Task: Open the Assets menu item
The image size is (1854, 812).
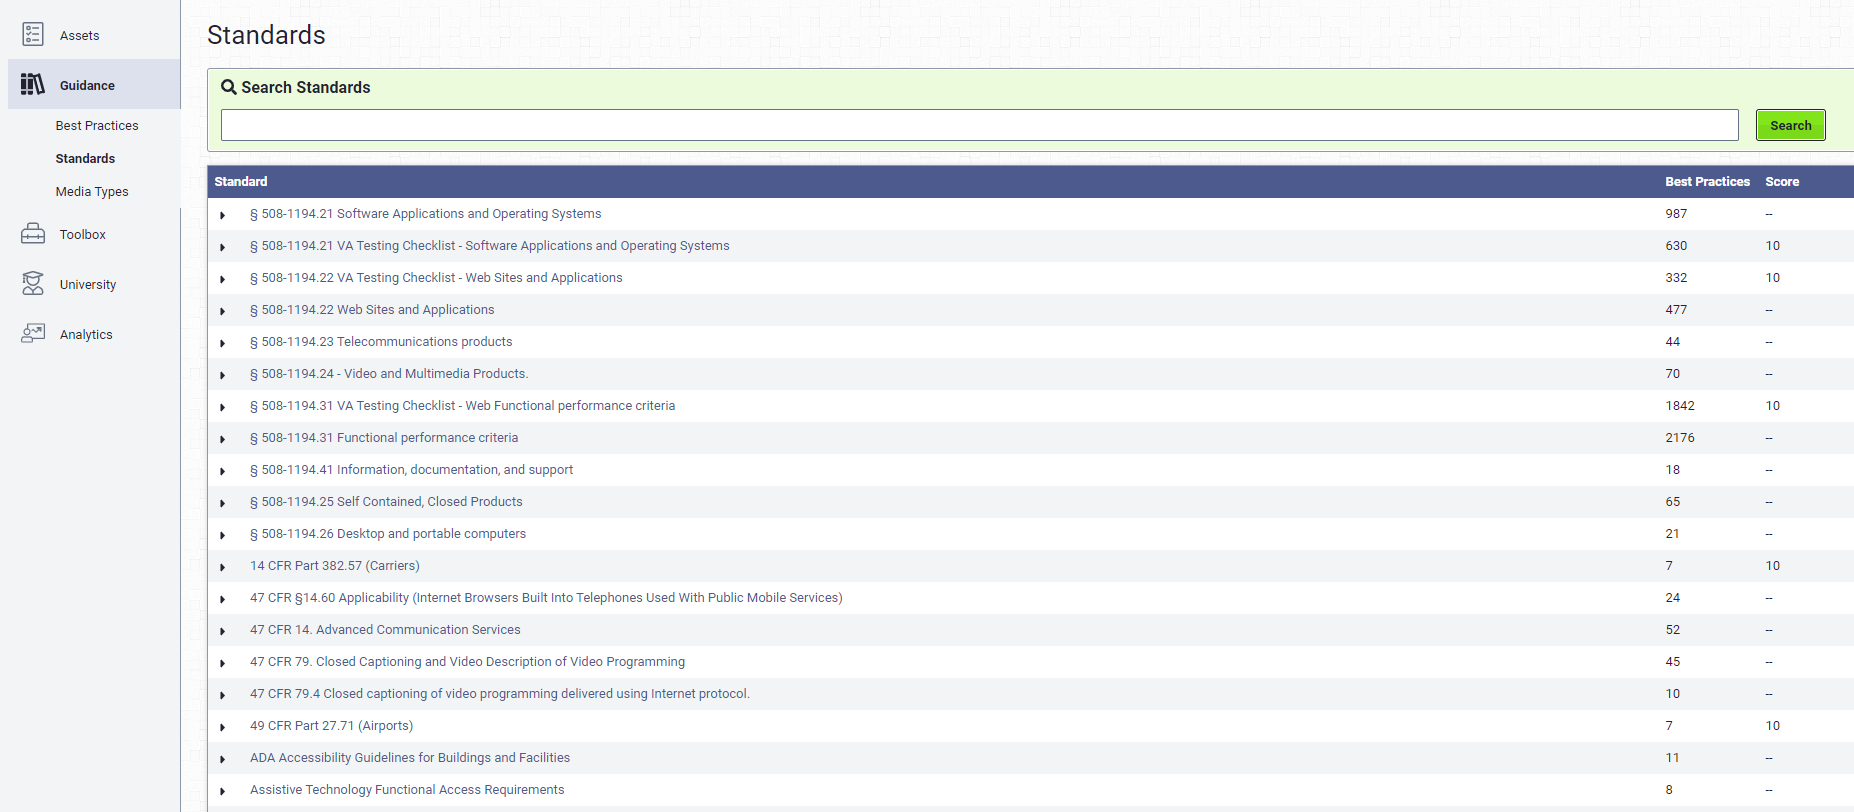Action: (80, 35)
